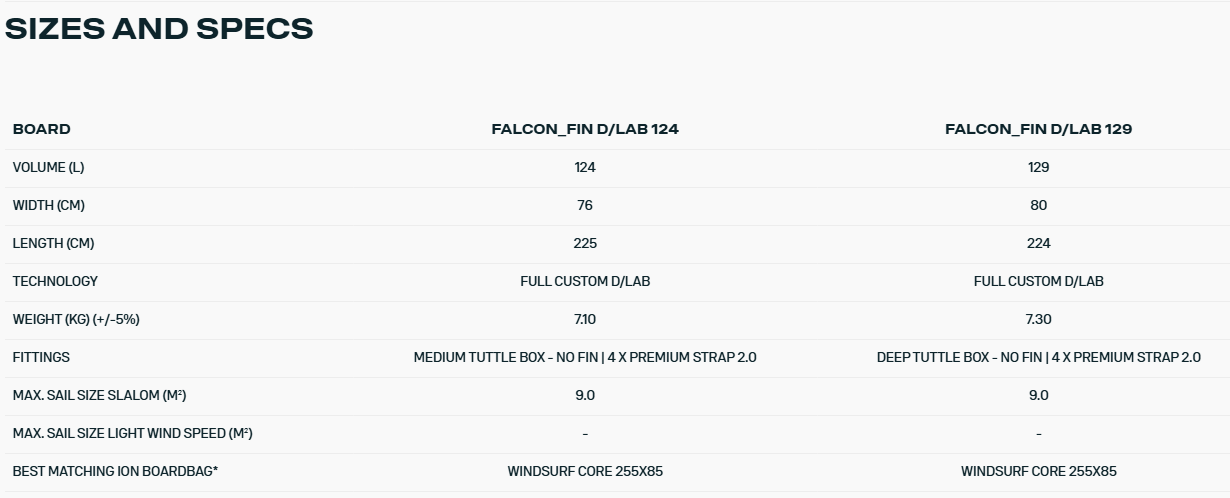Click Windsurf Core 255X85 under D/Lab 129
This screenshot has height=498, width=1230.
click(1038, 471)
